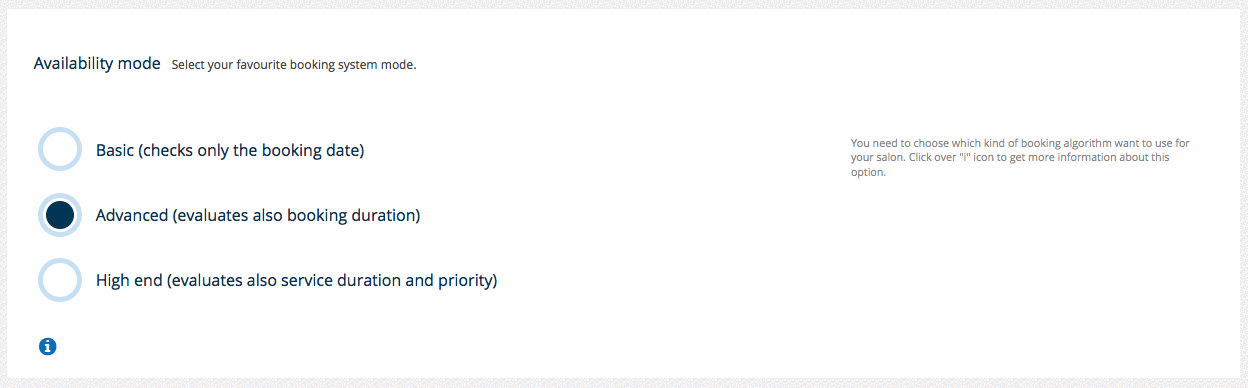Click the empty circle beside Basic
This screenshot has height=388, width=1248.
point(59,150)
